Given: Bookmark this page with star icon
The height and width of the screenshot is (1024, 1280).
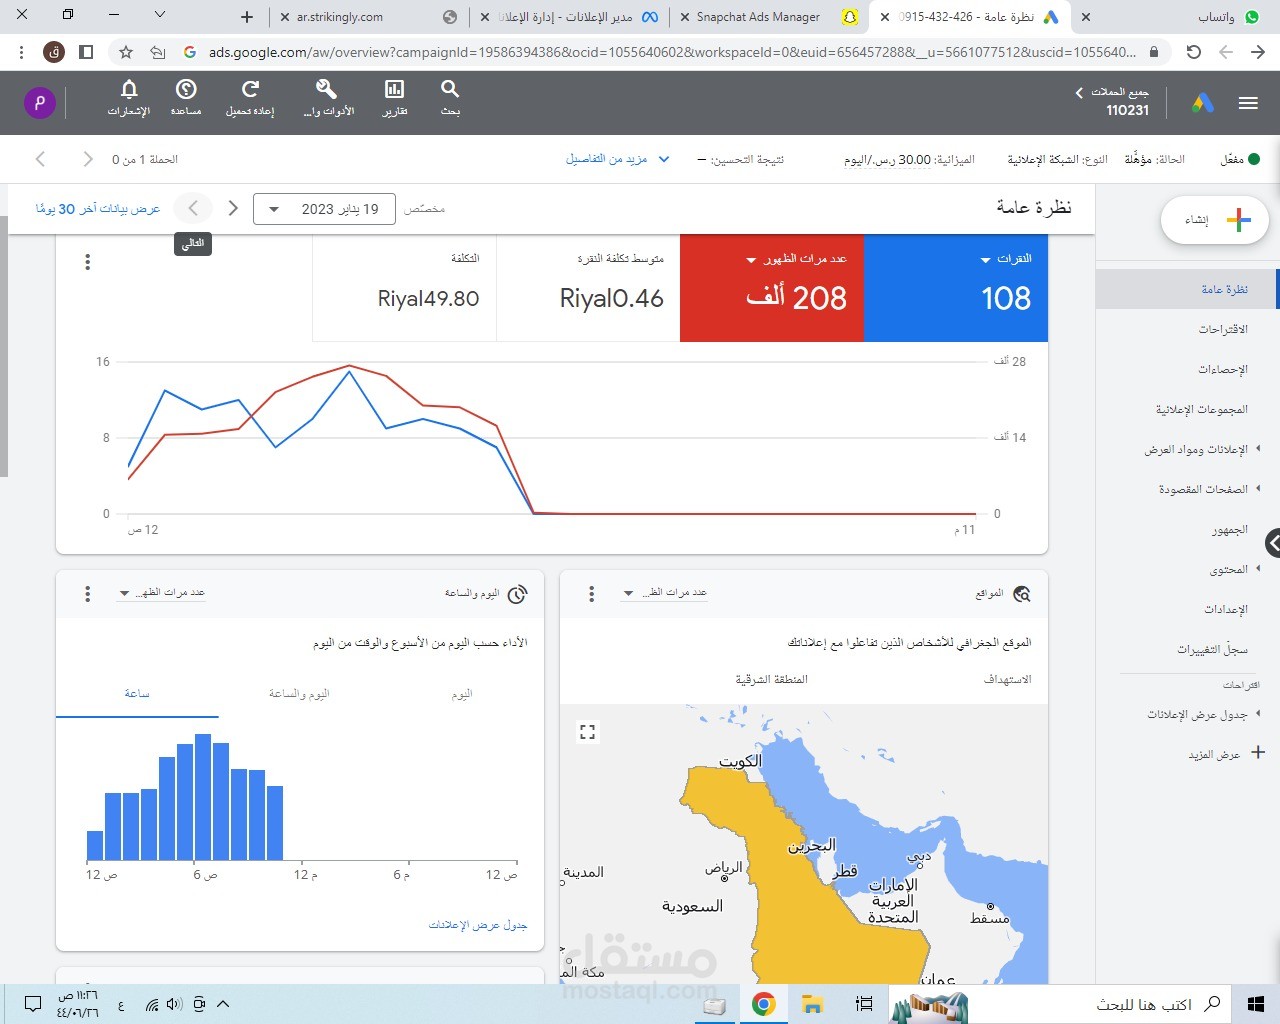Looking at the screenshot, I should pyautogui.click(x=126, y=52).
